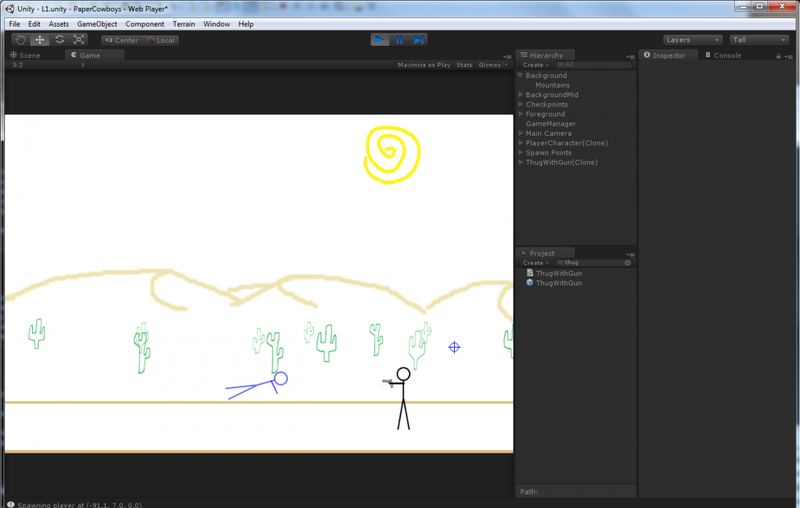
Task: Open the Inspector panel options menu
Action: (x=788, y=56)
